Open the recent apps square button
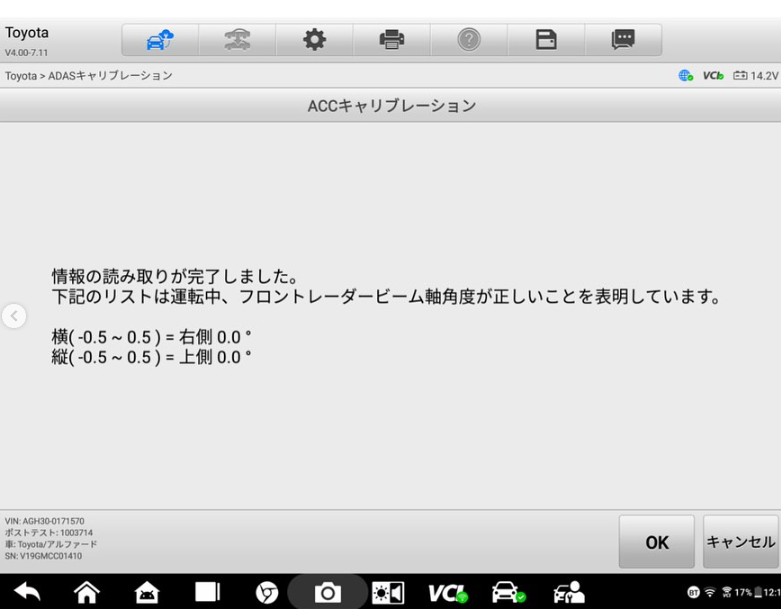Viewport: 781px width, 609px height. point(207,592)
